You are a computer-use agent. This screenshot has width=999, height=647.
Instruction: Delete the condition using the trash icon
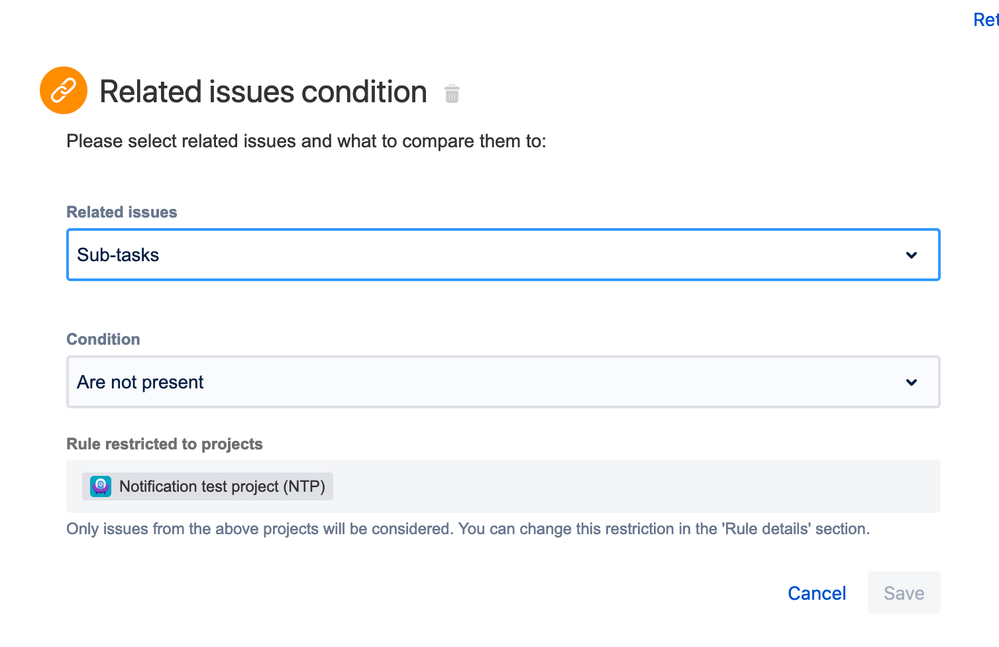tap(451, 93)
